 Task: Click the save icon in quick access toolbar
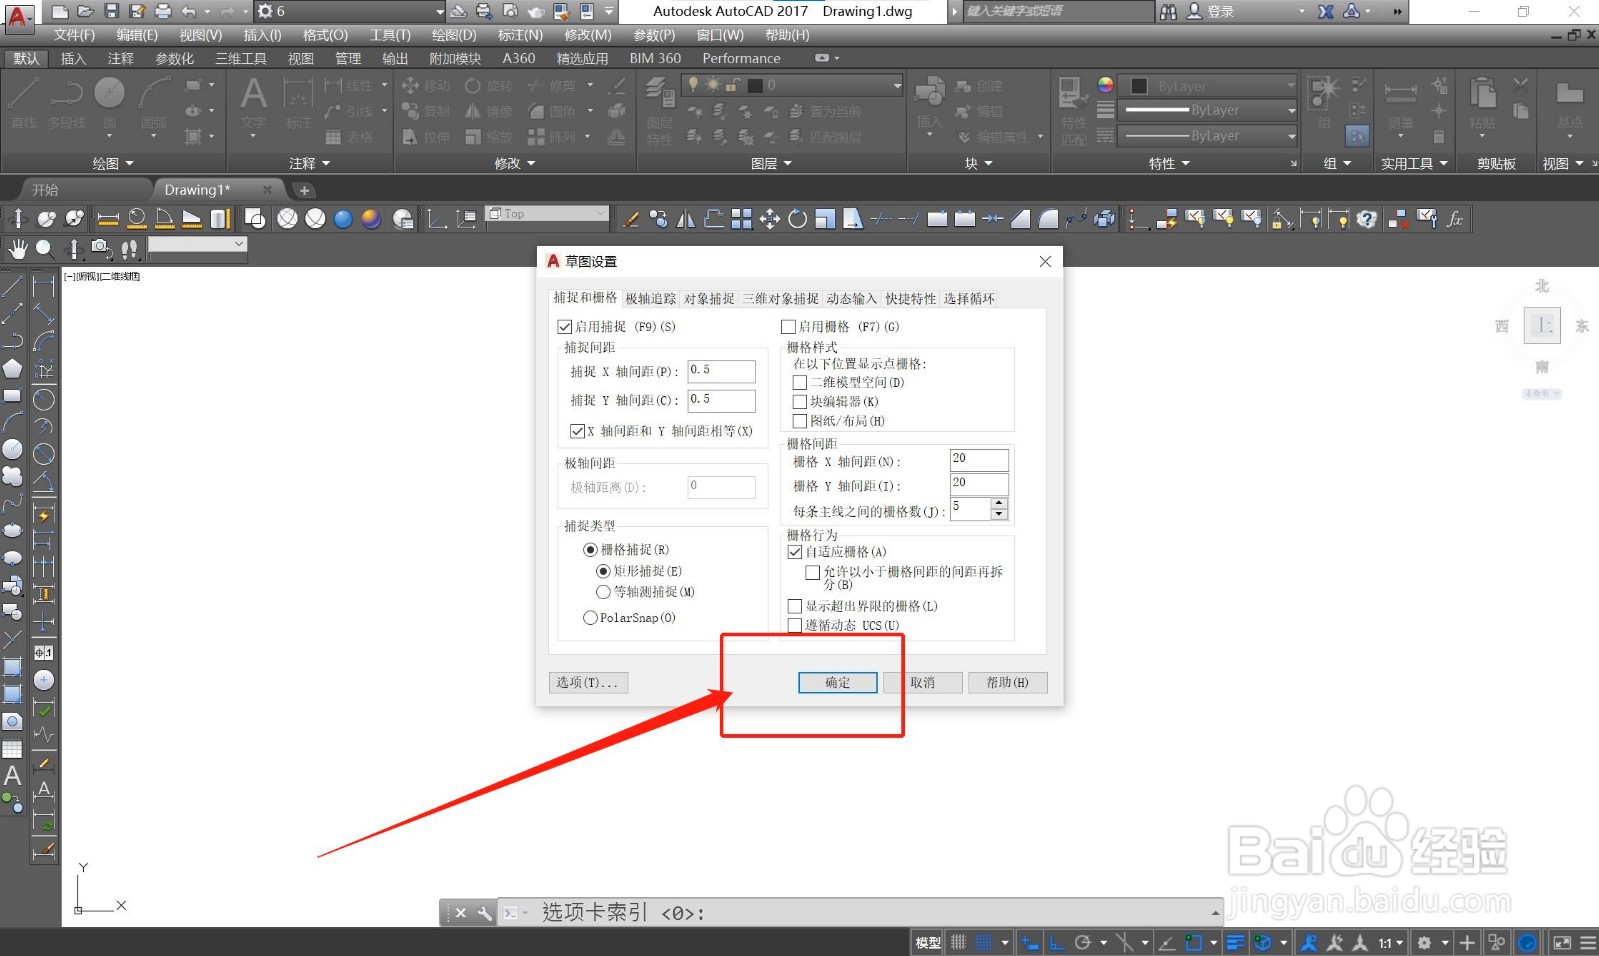(111, 11)
